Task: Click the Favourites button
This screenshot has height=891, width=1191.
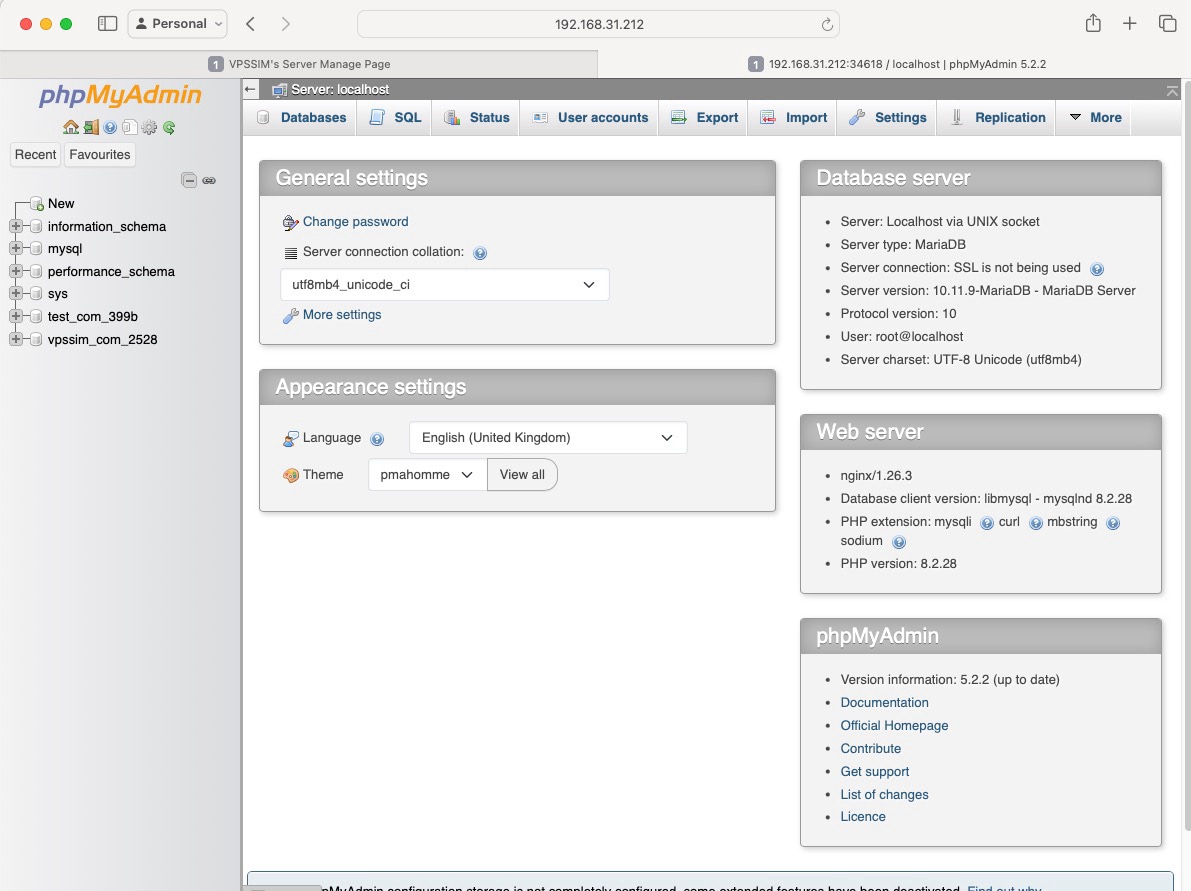Action: [100, 154]
